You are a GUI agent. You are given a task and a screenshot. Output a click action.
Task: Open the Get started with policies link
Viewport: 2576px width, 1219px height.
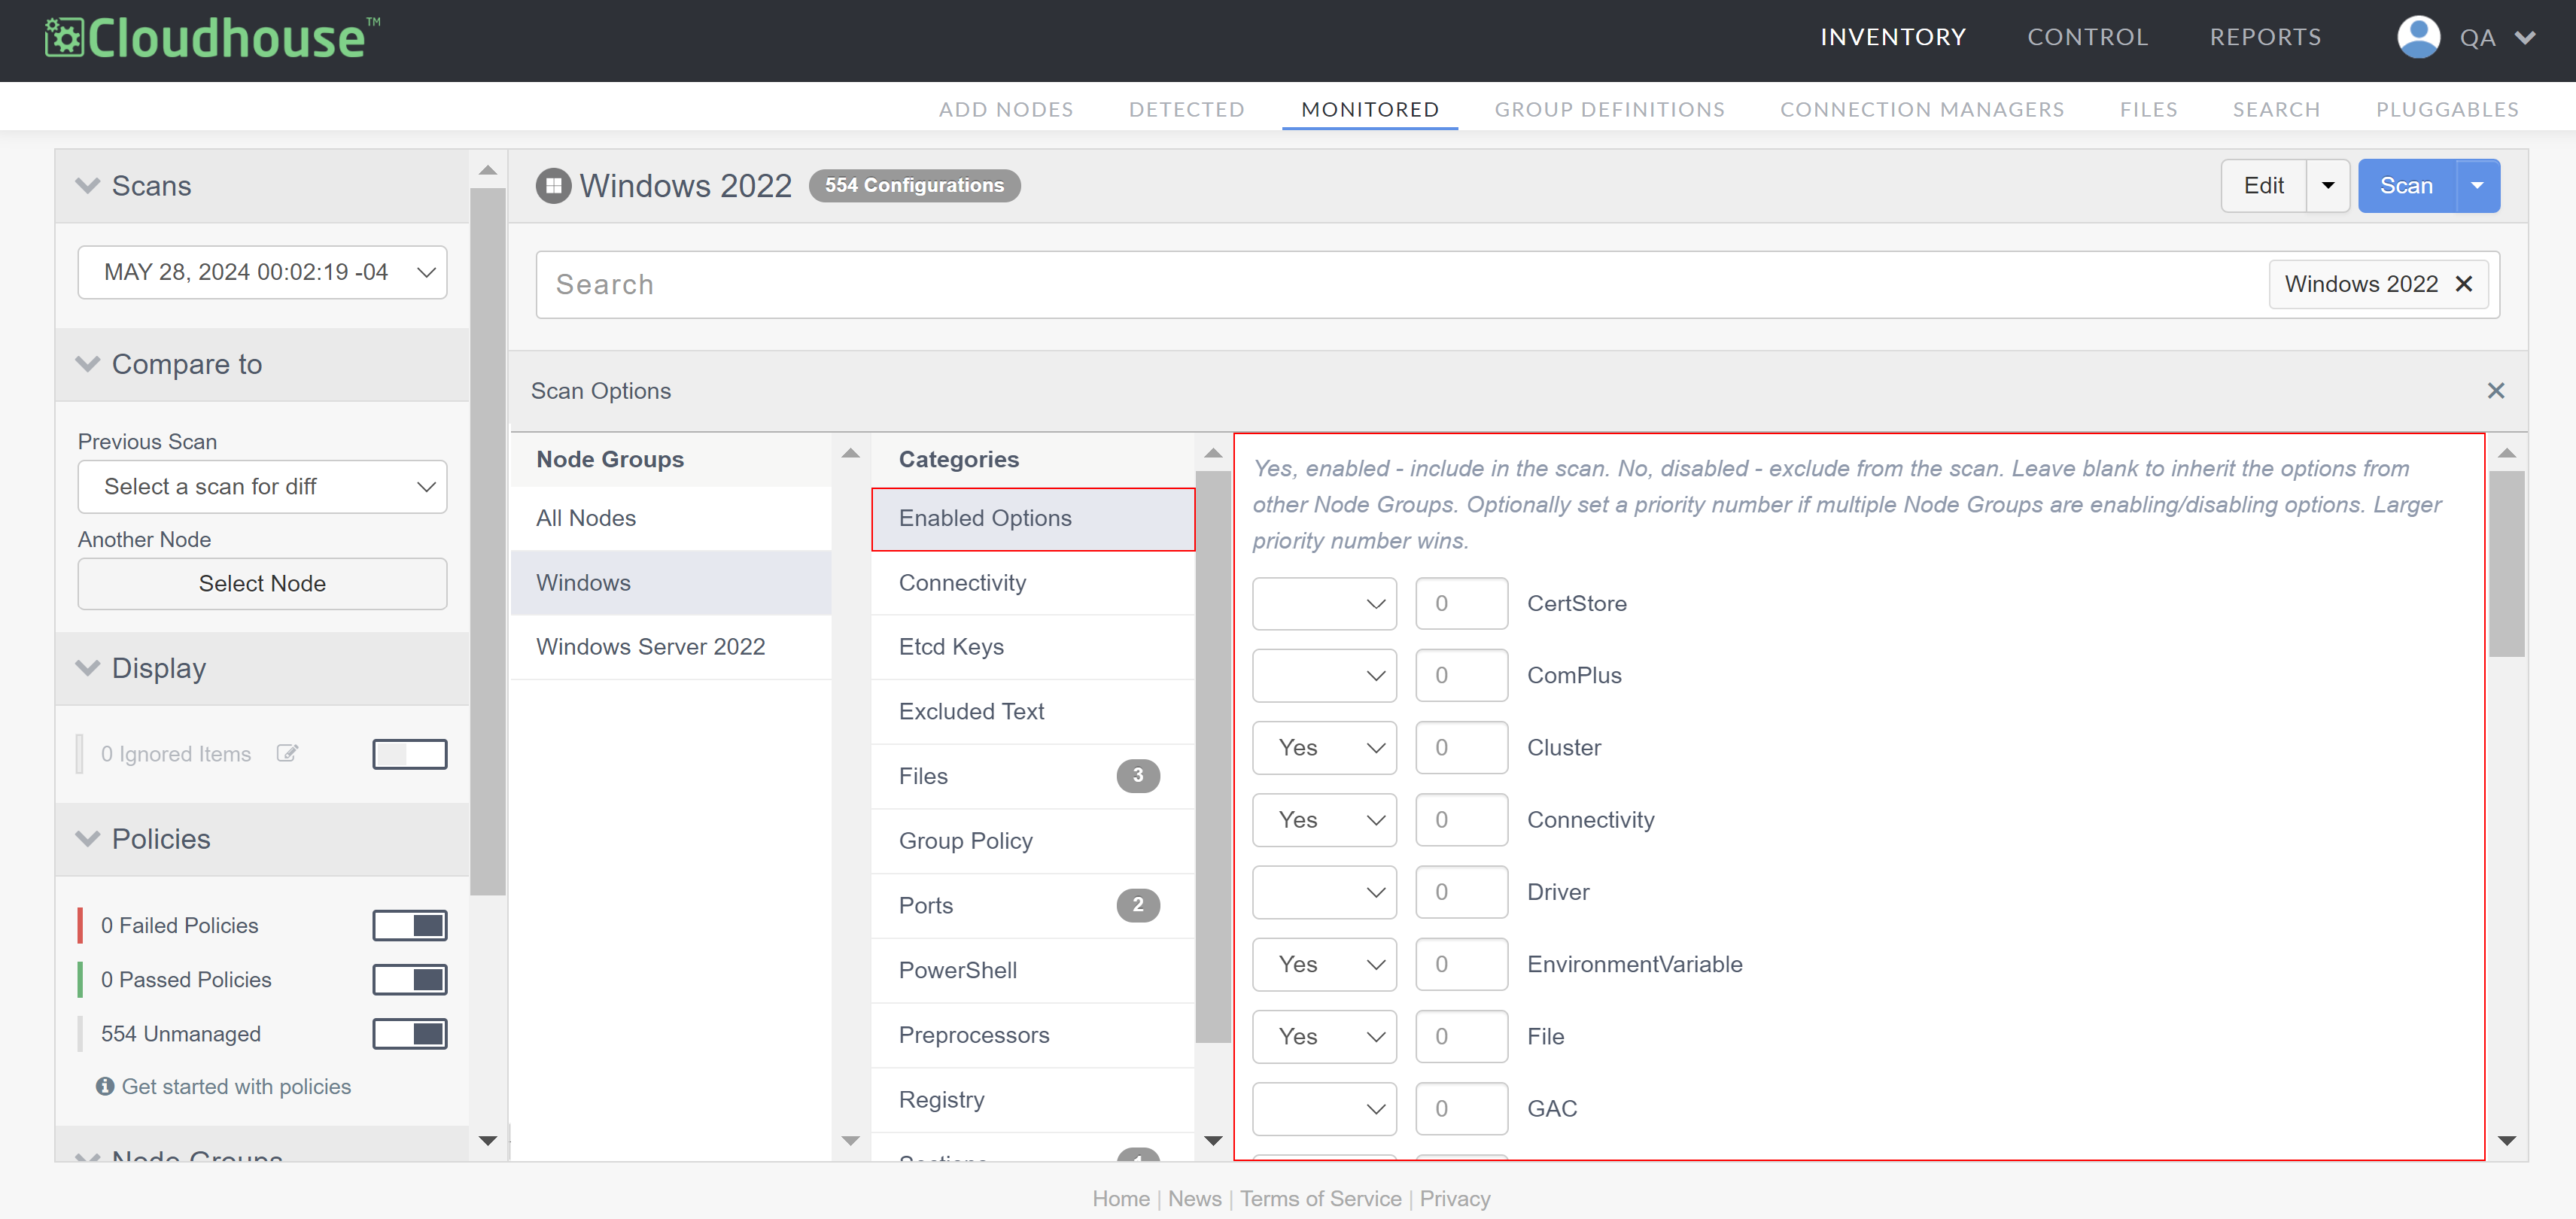(x=236, y=1086)
